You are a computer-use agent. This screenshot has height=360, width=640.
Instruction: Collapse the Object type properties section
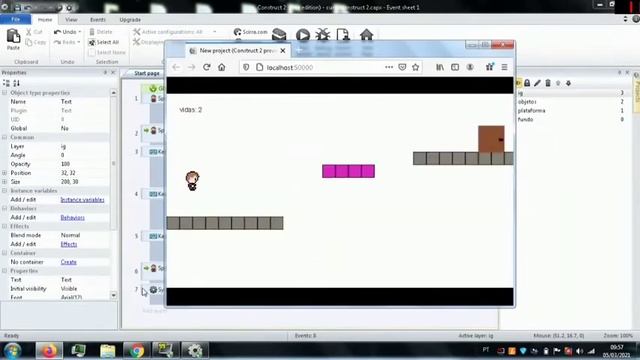pyautogui.click(x=4, y=93)
